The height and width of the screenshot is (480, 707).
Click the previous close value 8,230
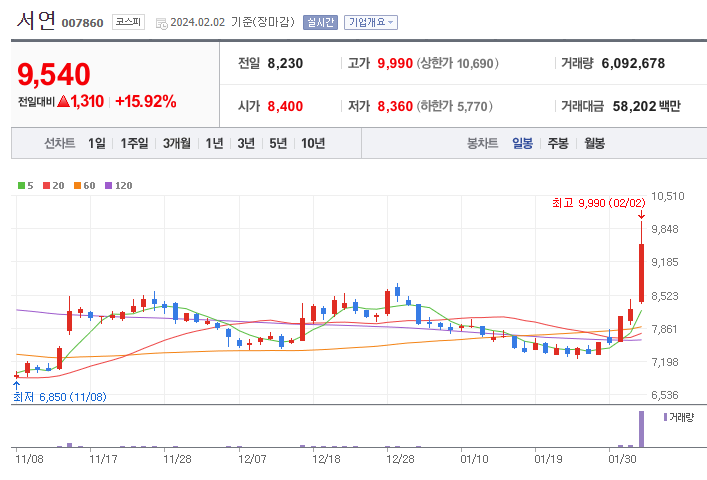click(285, 64)
